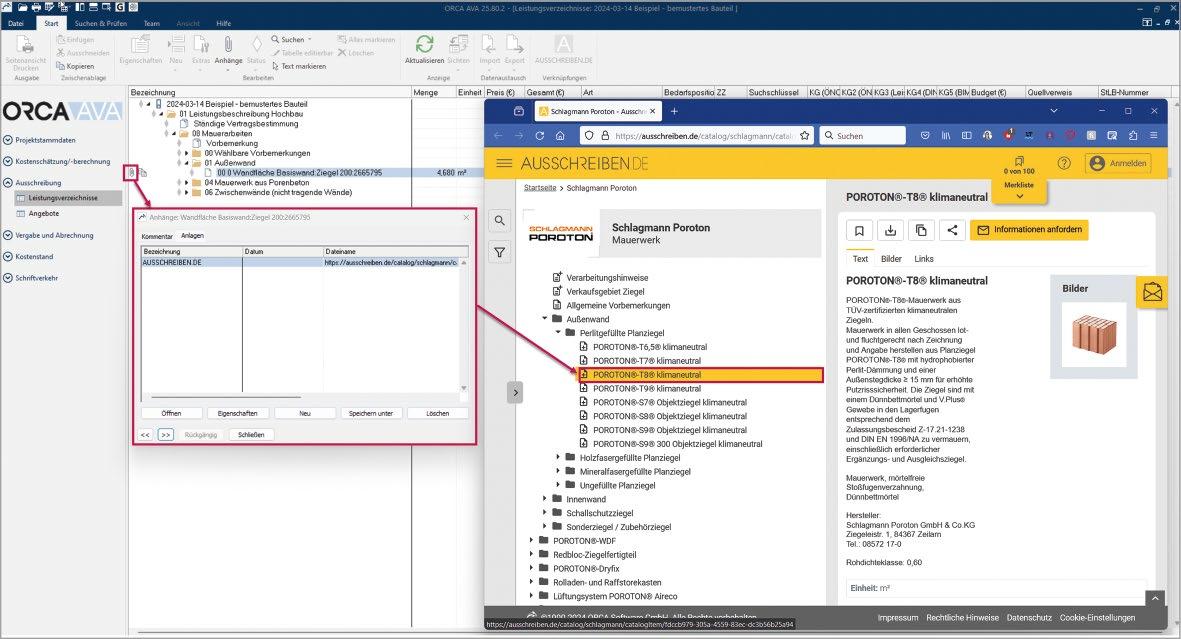Collapse the Außenwand catalog folder

tap(545, 319)
